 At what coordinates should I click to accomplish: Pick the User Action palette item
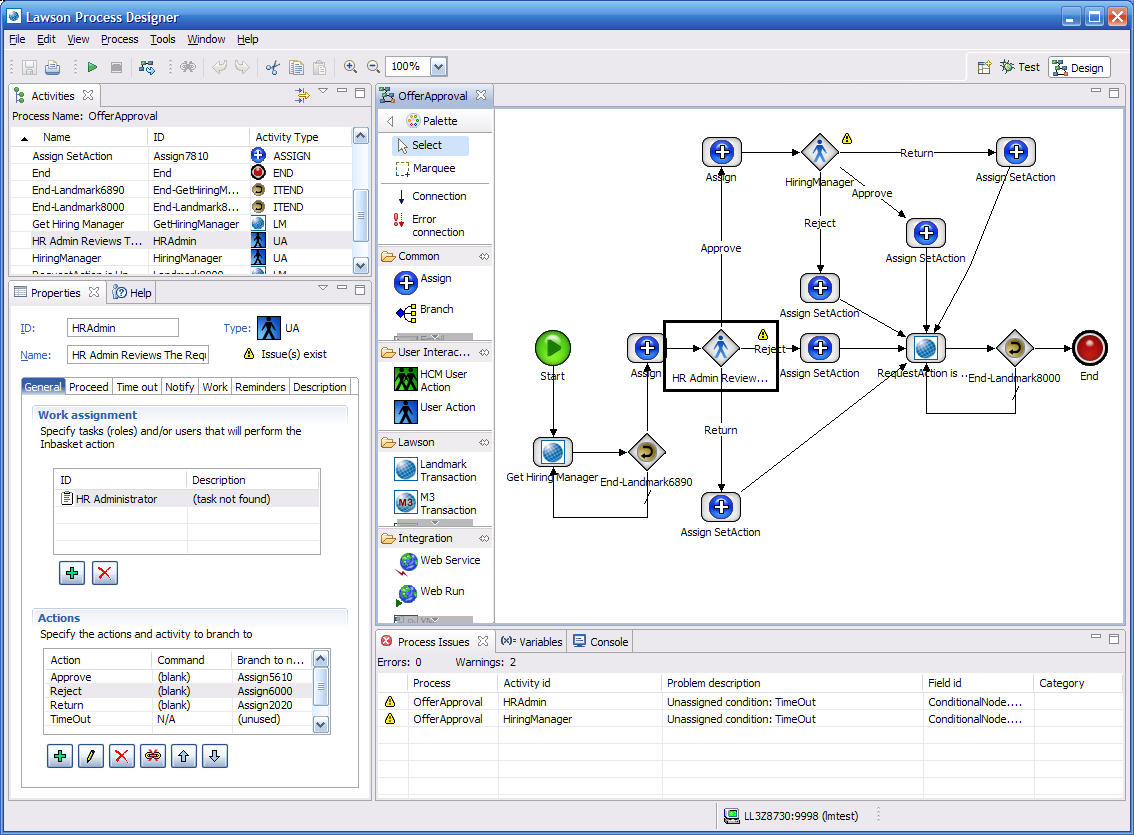435,411
